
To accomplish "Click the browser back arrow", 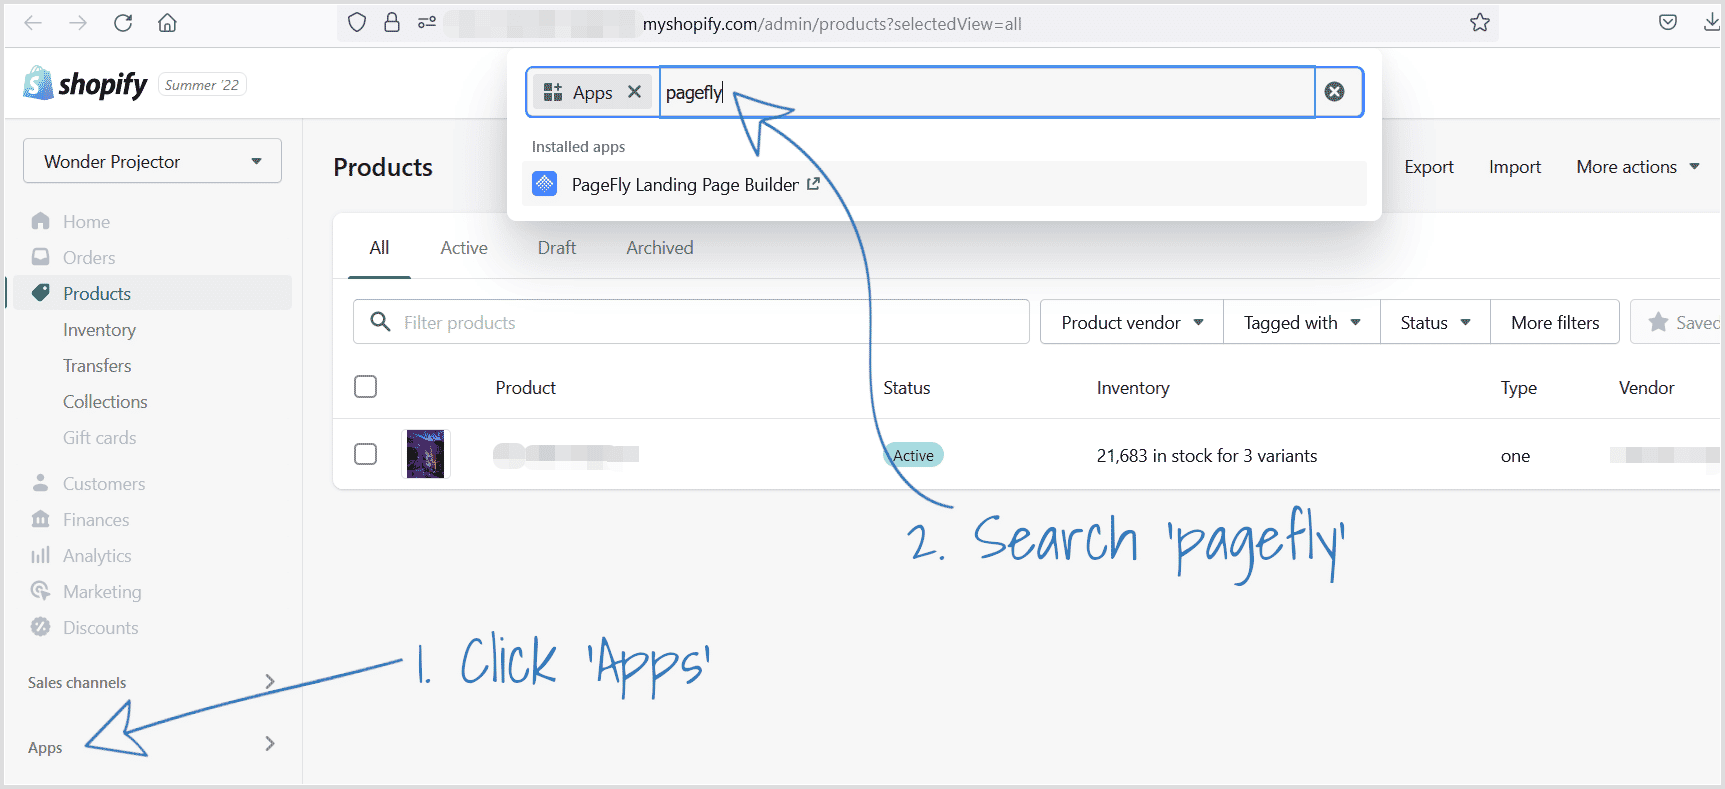I will tap(33, 23).
